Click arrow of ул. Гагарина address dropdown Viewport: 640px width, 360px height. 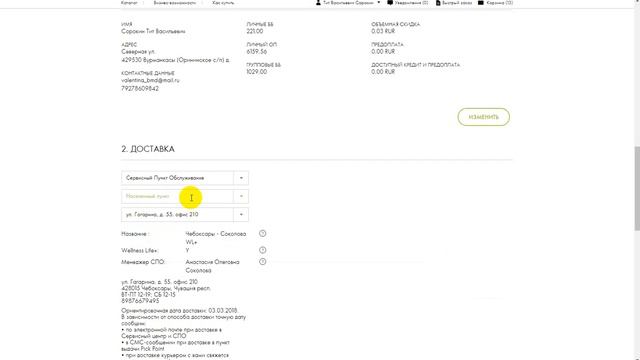click(241, 215)
